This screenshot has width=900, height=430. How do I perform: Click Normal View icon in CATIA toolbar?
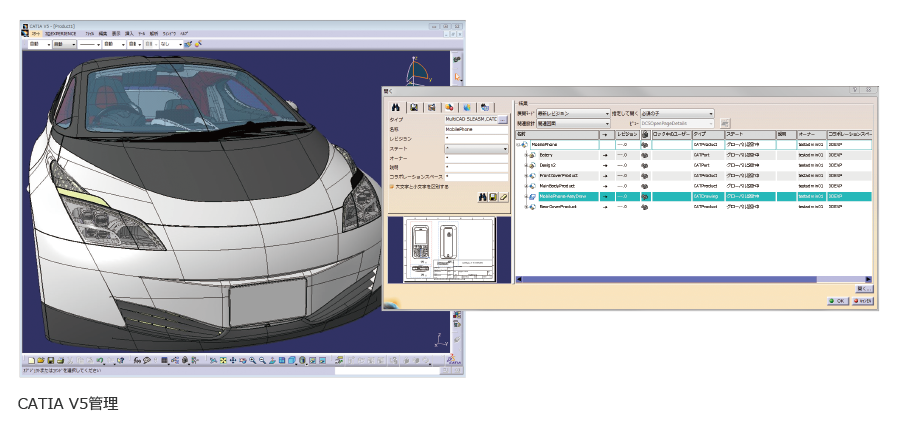tap(273, 361)
